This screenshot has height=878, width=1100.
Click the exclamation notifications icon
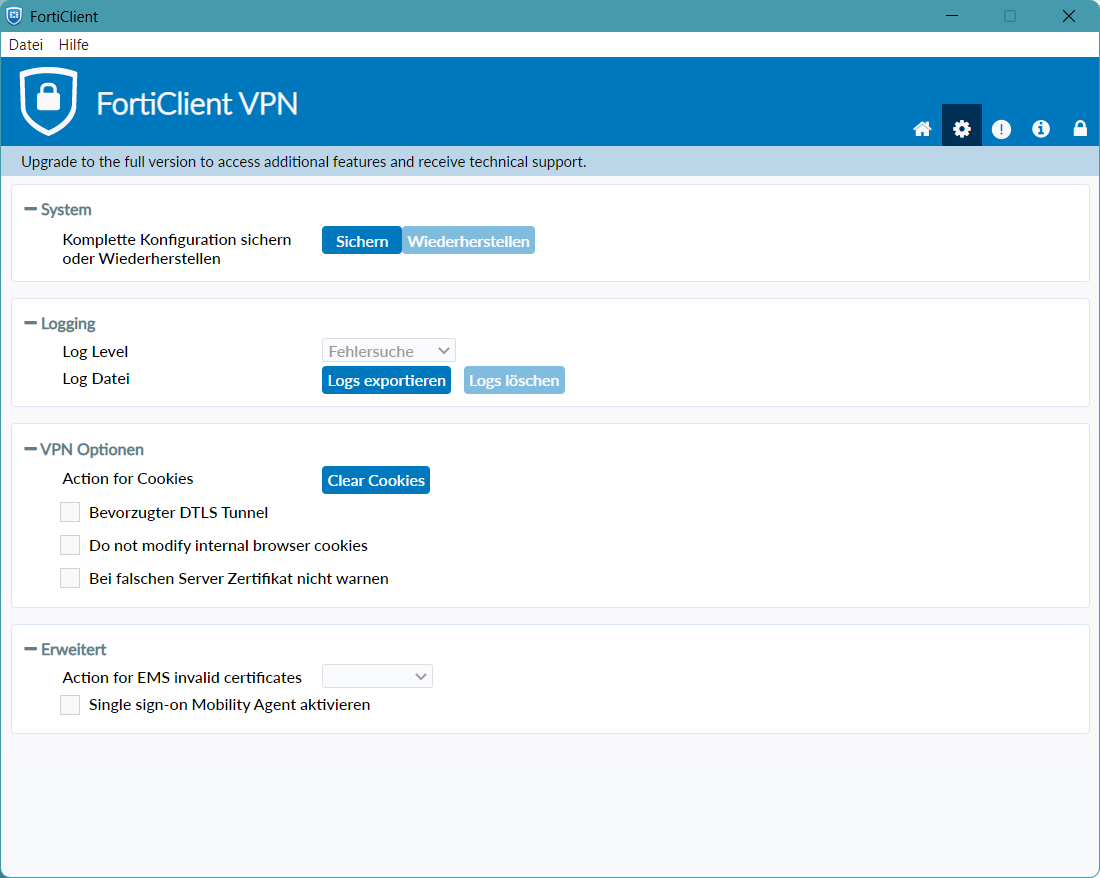(x=1001, y=129)
